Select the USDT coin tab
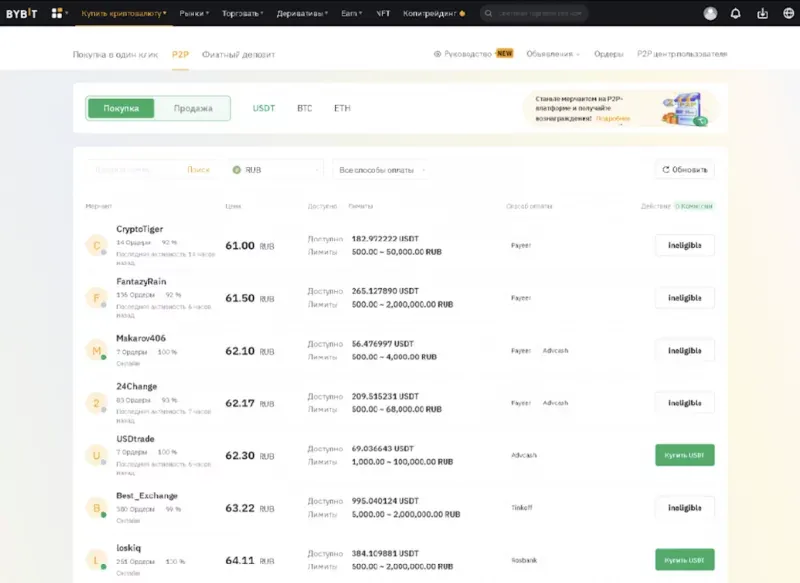Viewport: 800px width, 583px height. pos(264,108)
